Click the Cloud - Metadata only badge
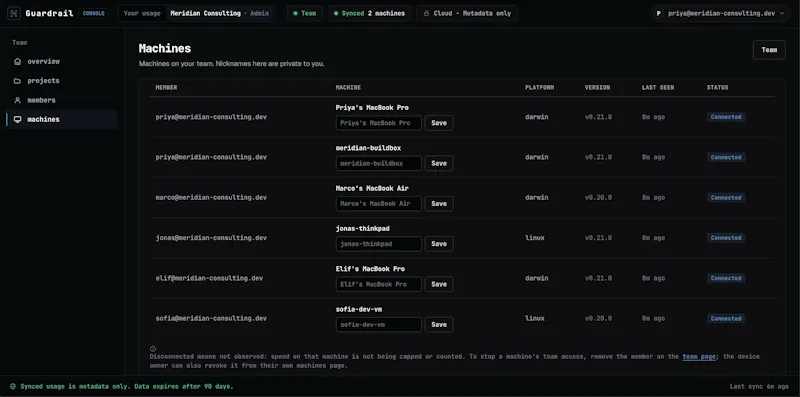Viewport: 800px width, 397px height. 467,13
